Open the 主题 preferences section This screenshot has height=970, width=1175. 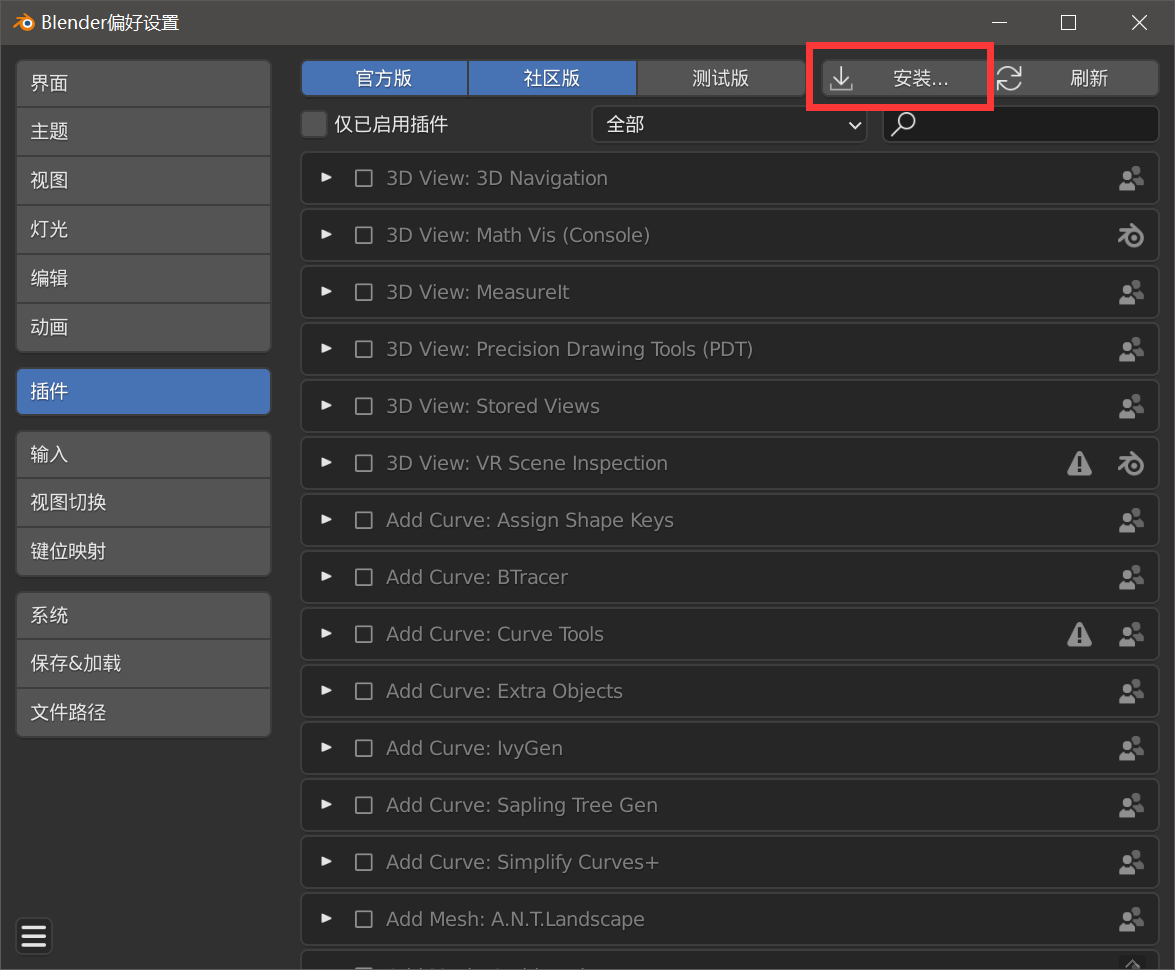click(143, 132)
